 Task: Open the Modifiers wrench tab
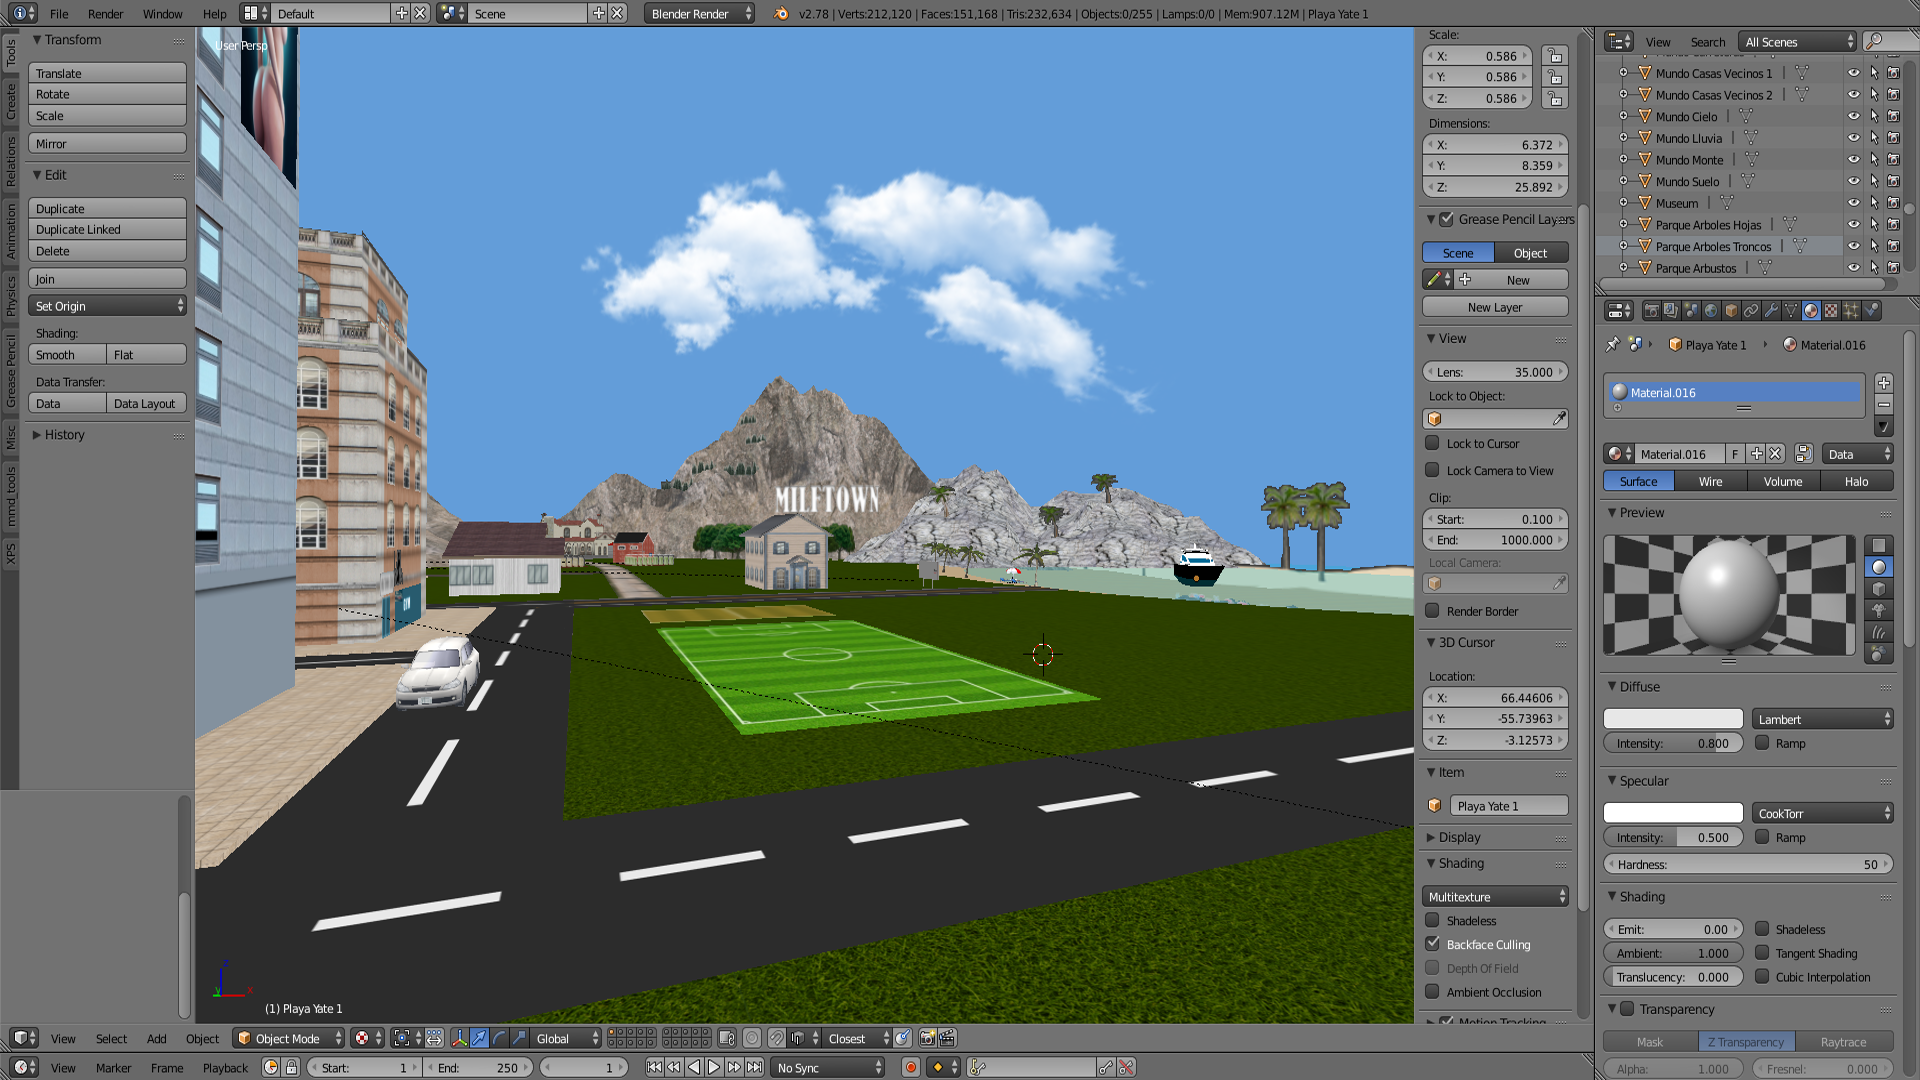pos(1771,311)
